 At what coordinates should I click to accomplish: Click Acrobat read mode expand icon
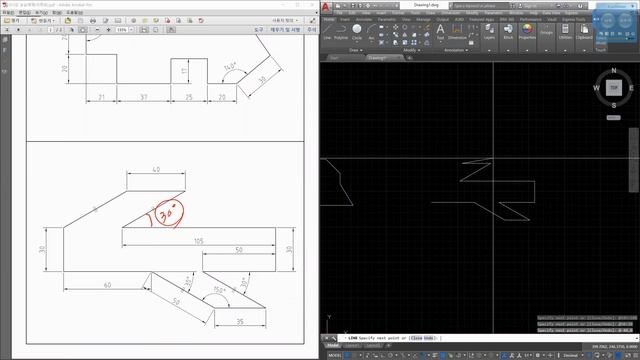[x=312, y=20]
